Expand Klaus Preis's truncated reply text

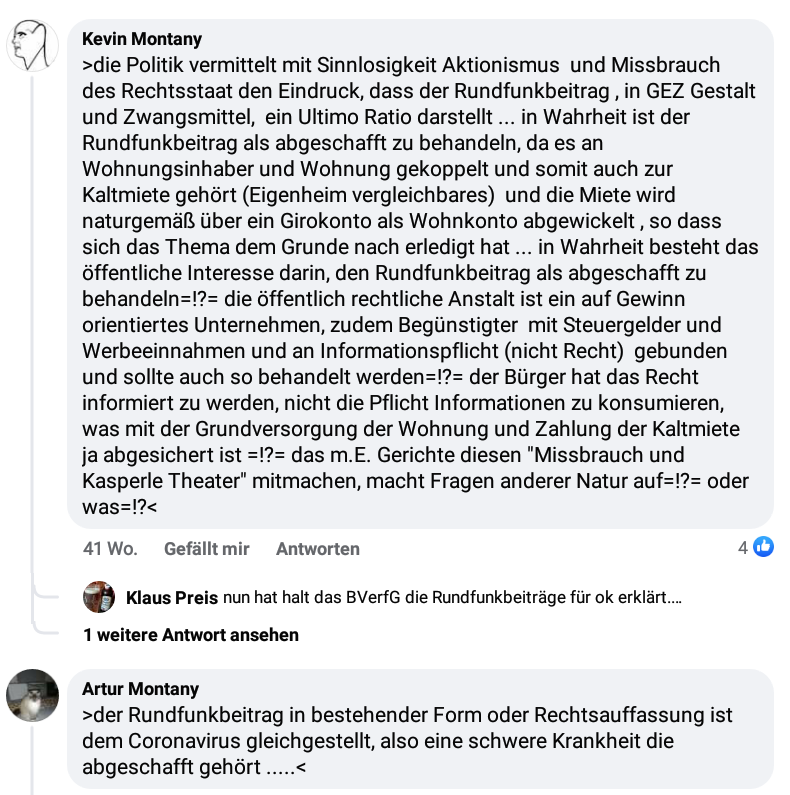click(452, 597)
